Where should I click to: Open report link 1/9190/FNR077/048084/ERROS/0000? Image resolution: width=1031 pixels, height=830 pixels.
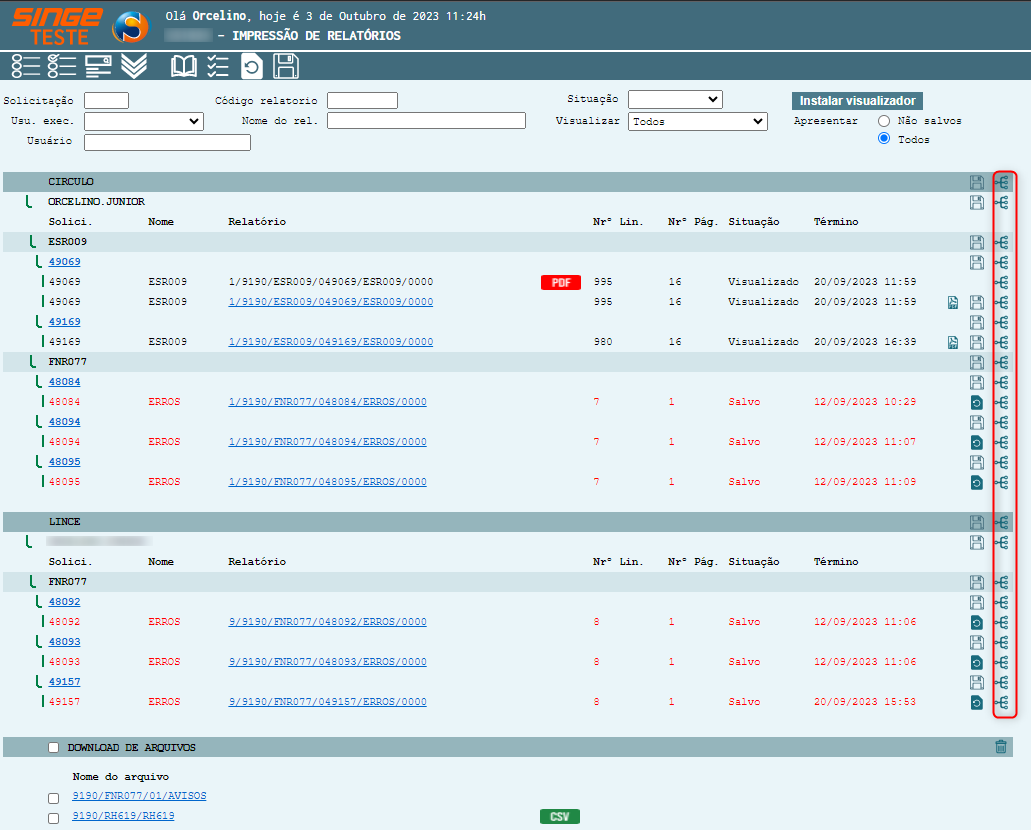pyautogui.click(x=327, y=402)
